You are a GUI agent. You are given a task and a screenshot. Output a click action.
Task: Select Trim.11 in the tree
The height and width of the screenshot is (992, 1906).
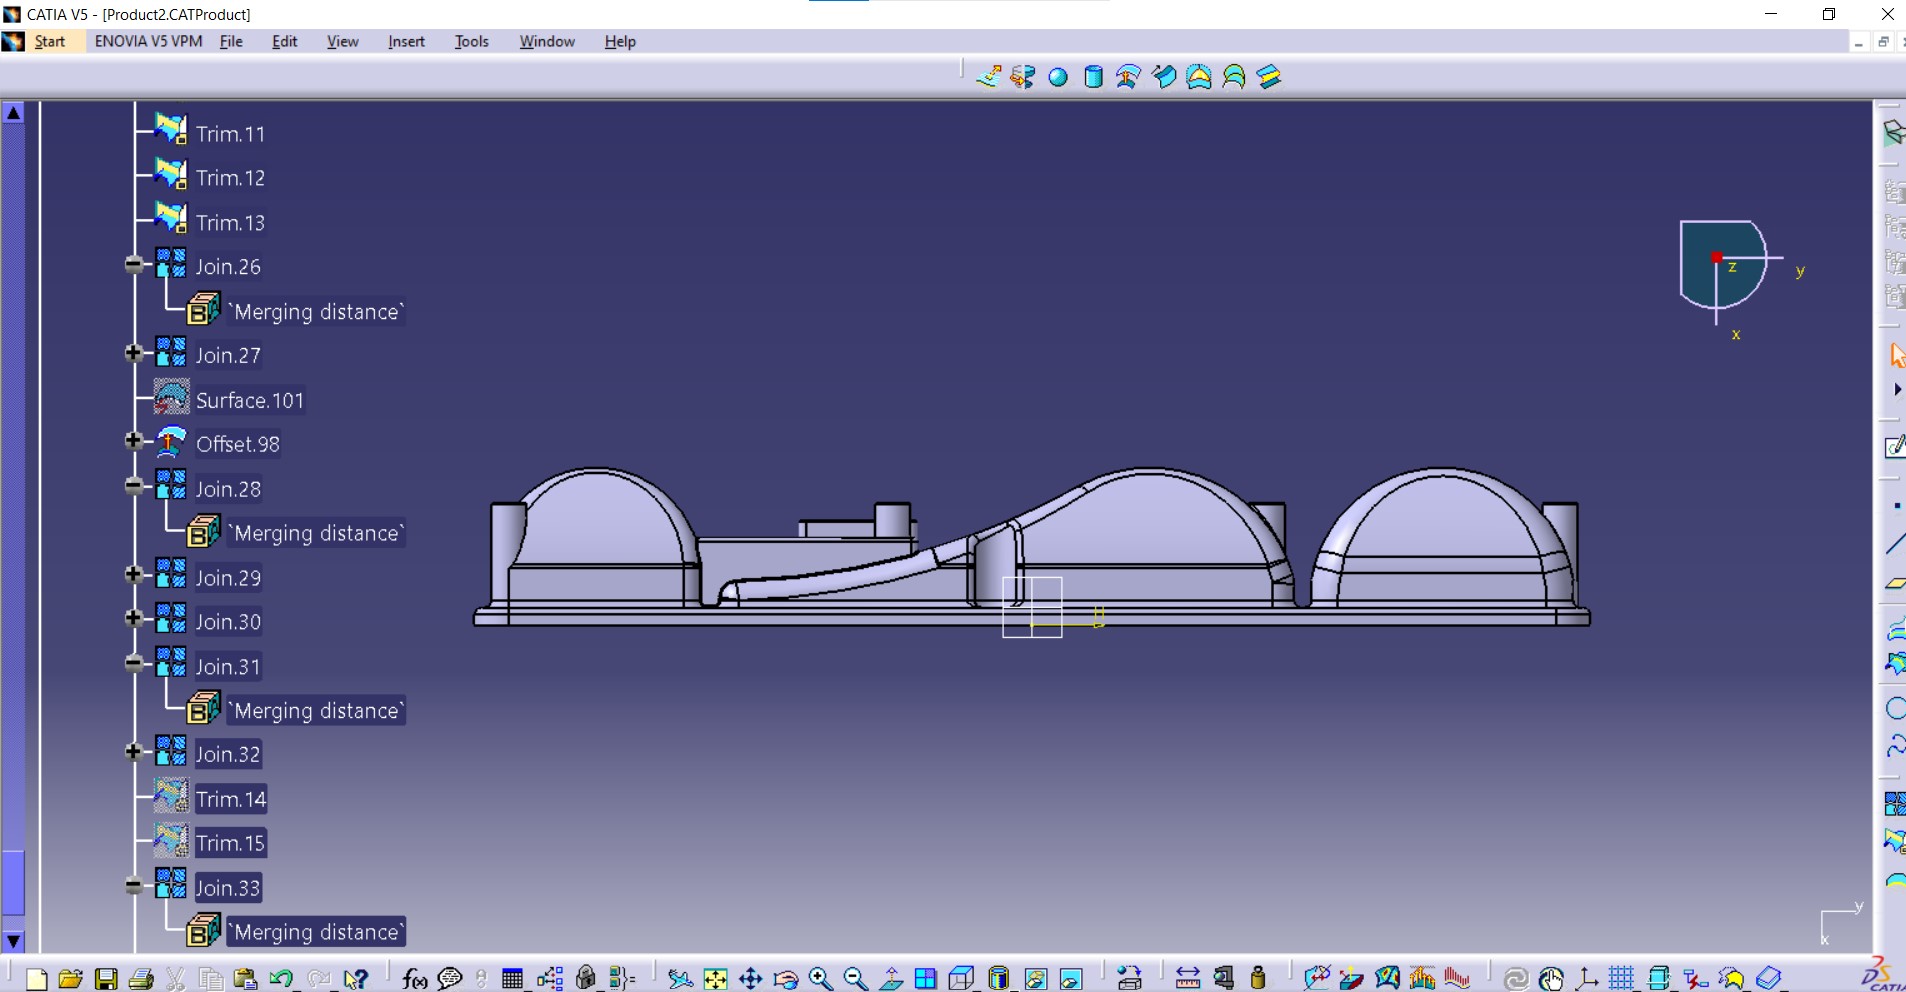pyautogui.click(x=230, y=134)
